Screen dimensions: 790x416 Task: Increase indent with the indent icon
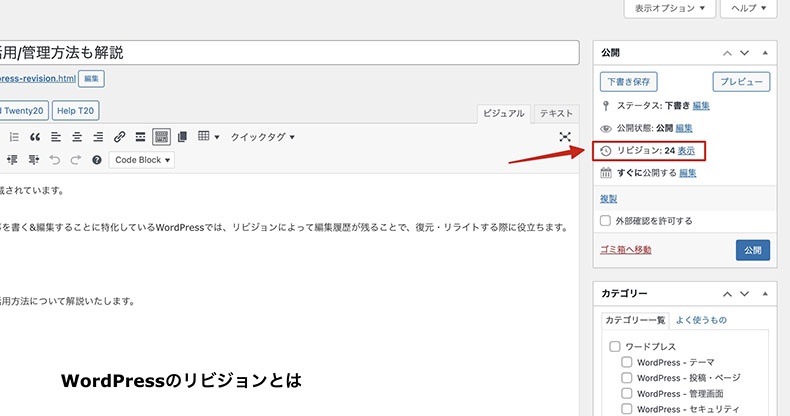pos(34,160)
